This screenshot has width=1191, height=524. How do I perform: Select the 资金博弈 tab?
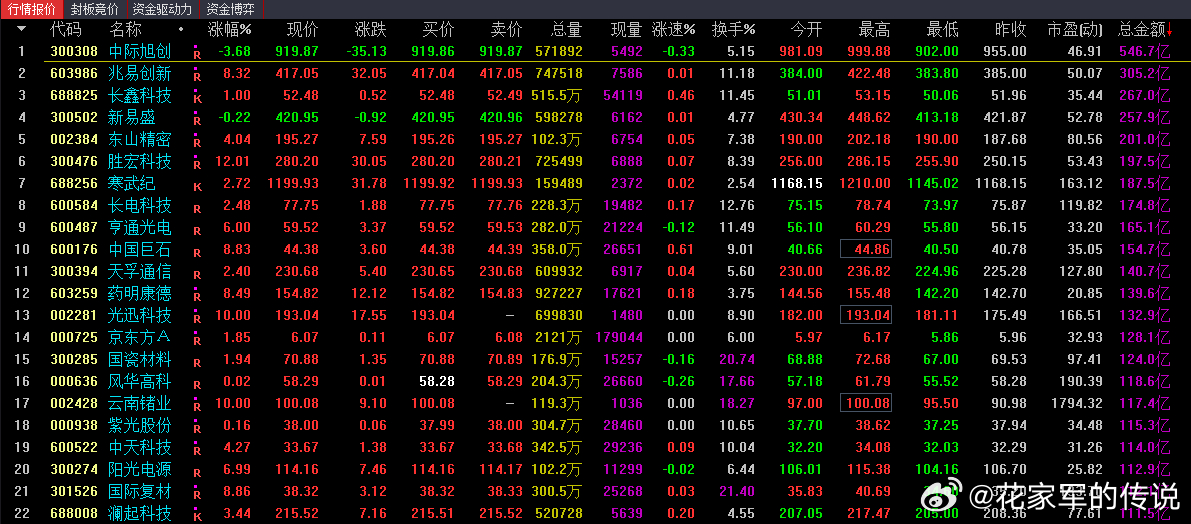[231, 9]
